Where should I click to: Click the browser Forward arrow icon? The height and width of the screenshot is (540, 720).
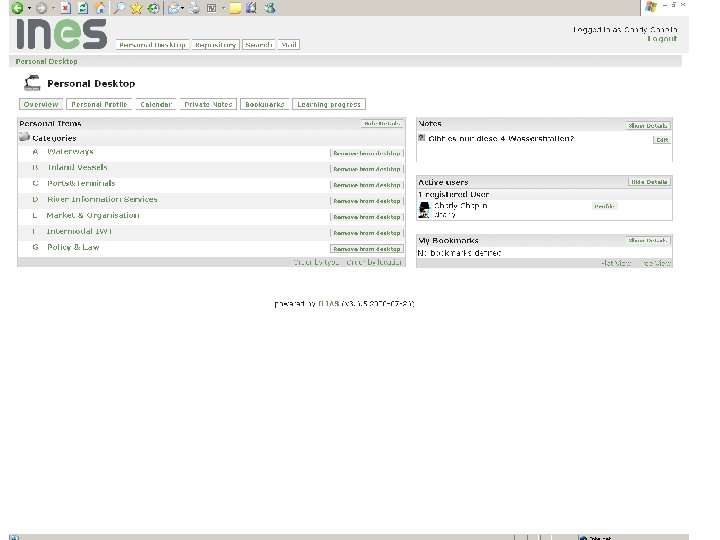(x=41, y=8)
